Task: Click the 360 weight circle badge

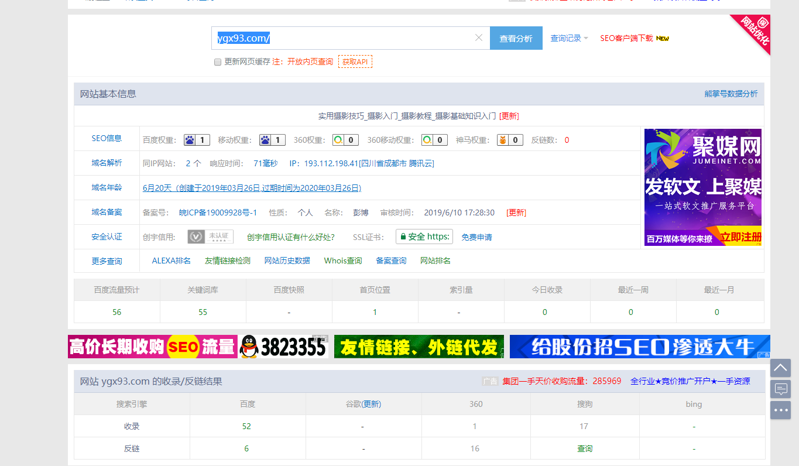Action: pos(345,140)
